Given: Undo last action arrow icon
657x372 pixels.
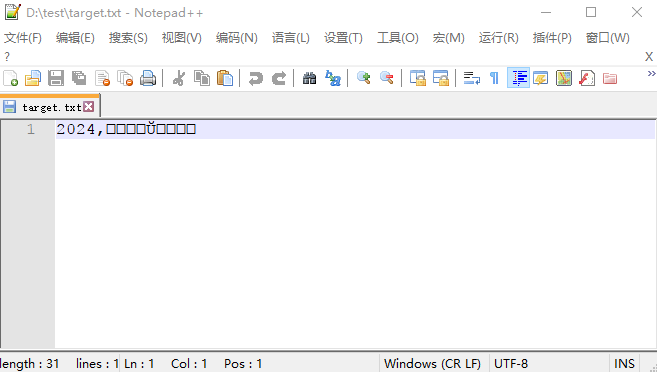Looking at the screenshot, I should point(256,78).
